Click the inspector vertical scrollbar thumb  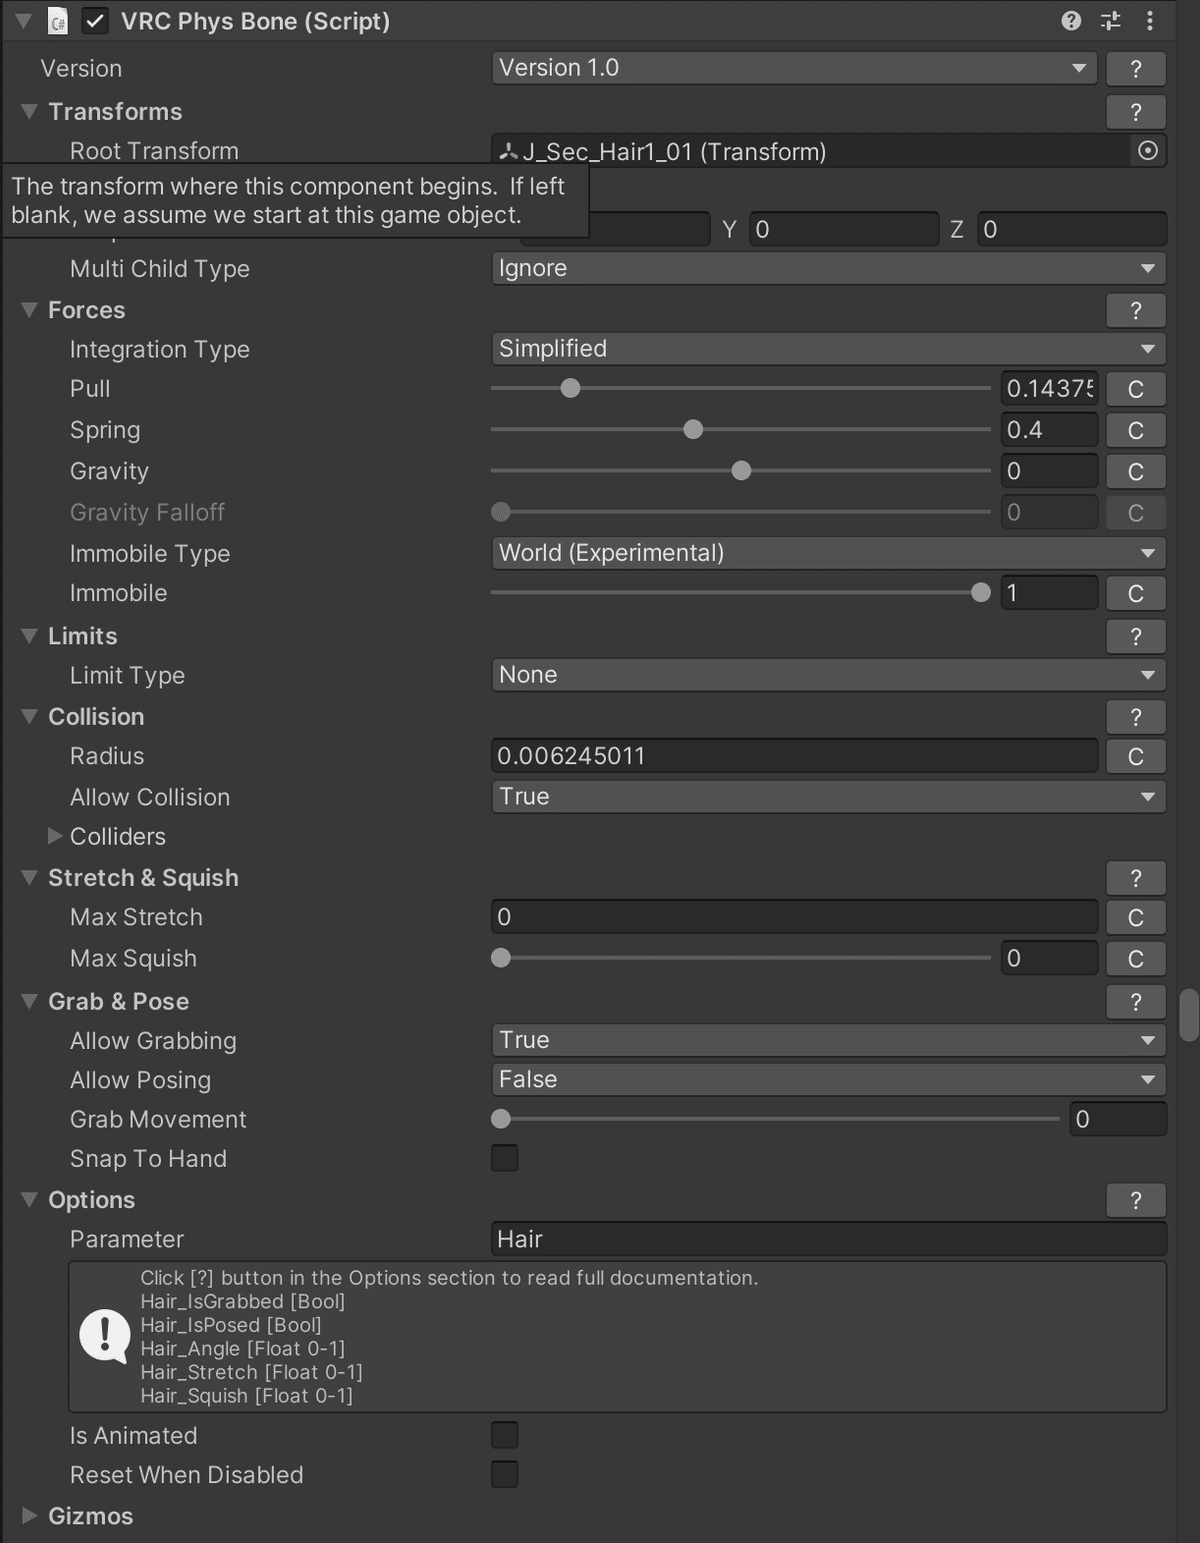(1189, 1015)
